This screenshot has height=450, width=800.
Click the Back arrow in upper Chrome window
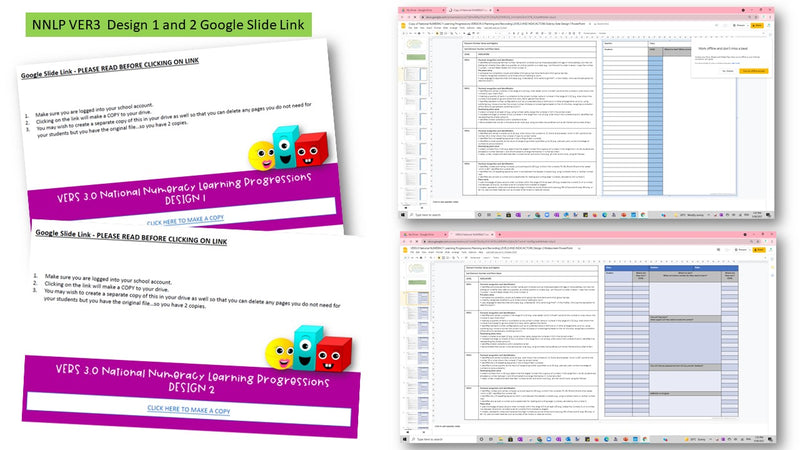coord(402,17)
